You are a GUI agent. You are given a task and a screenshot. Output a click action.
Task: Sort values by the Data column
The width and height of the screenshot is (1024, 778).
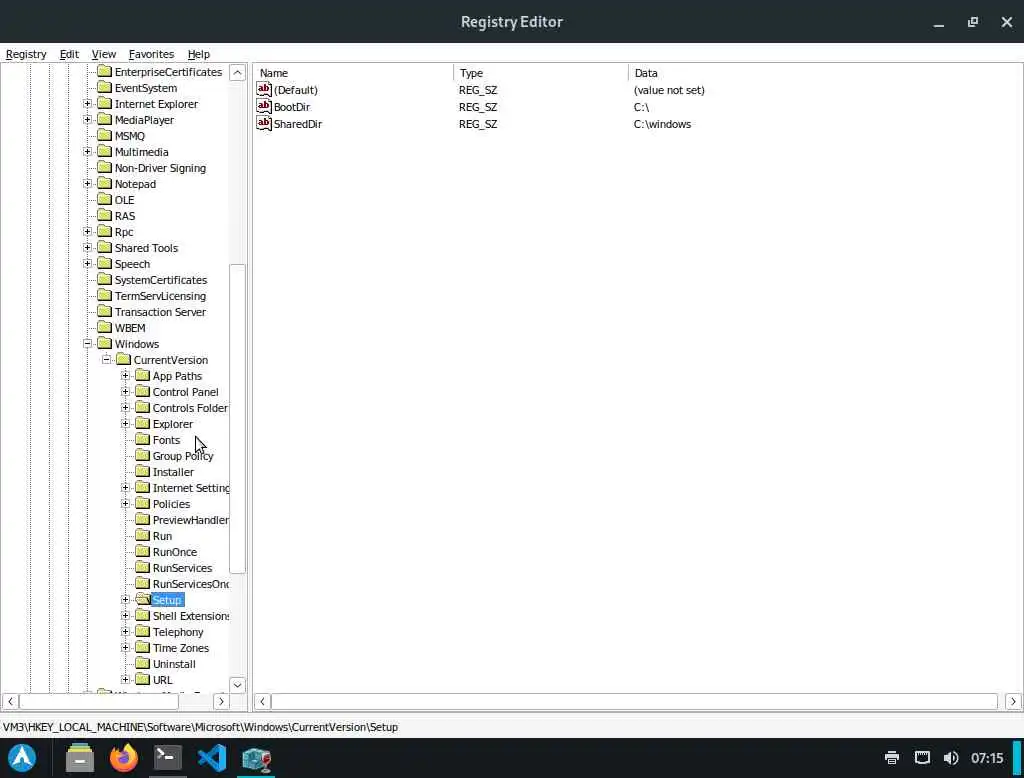[825, 73]
